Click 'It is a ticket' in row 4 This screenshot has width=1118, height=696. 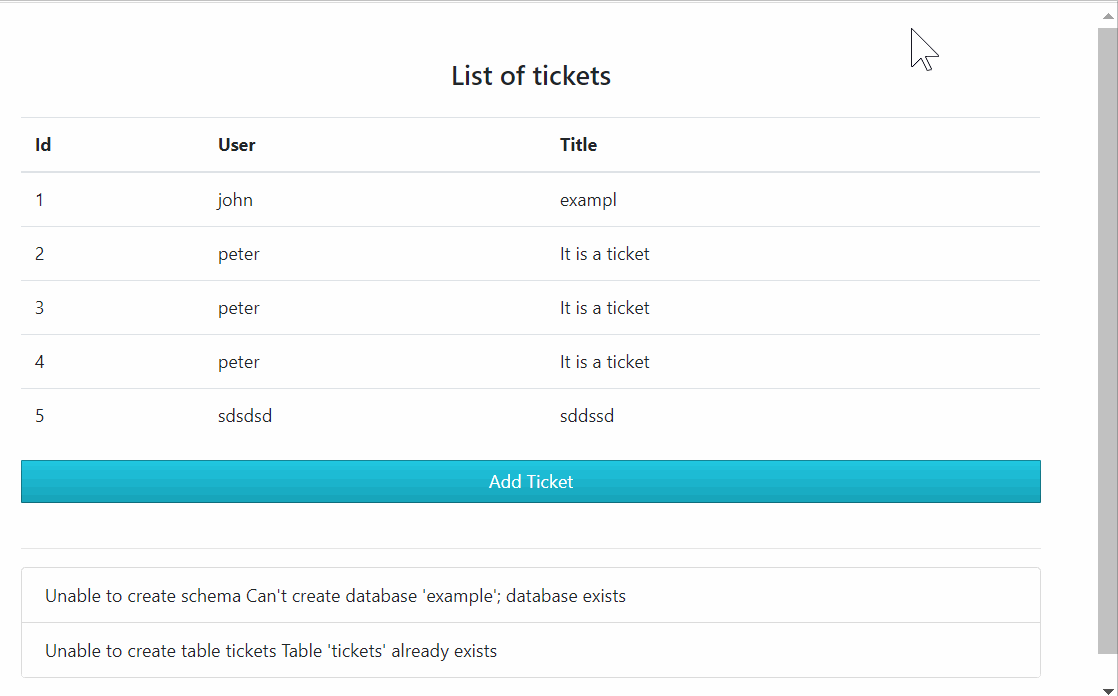pos(604,362)
